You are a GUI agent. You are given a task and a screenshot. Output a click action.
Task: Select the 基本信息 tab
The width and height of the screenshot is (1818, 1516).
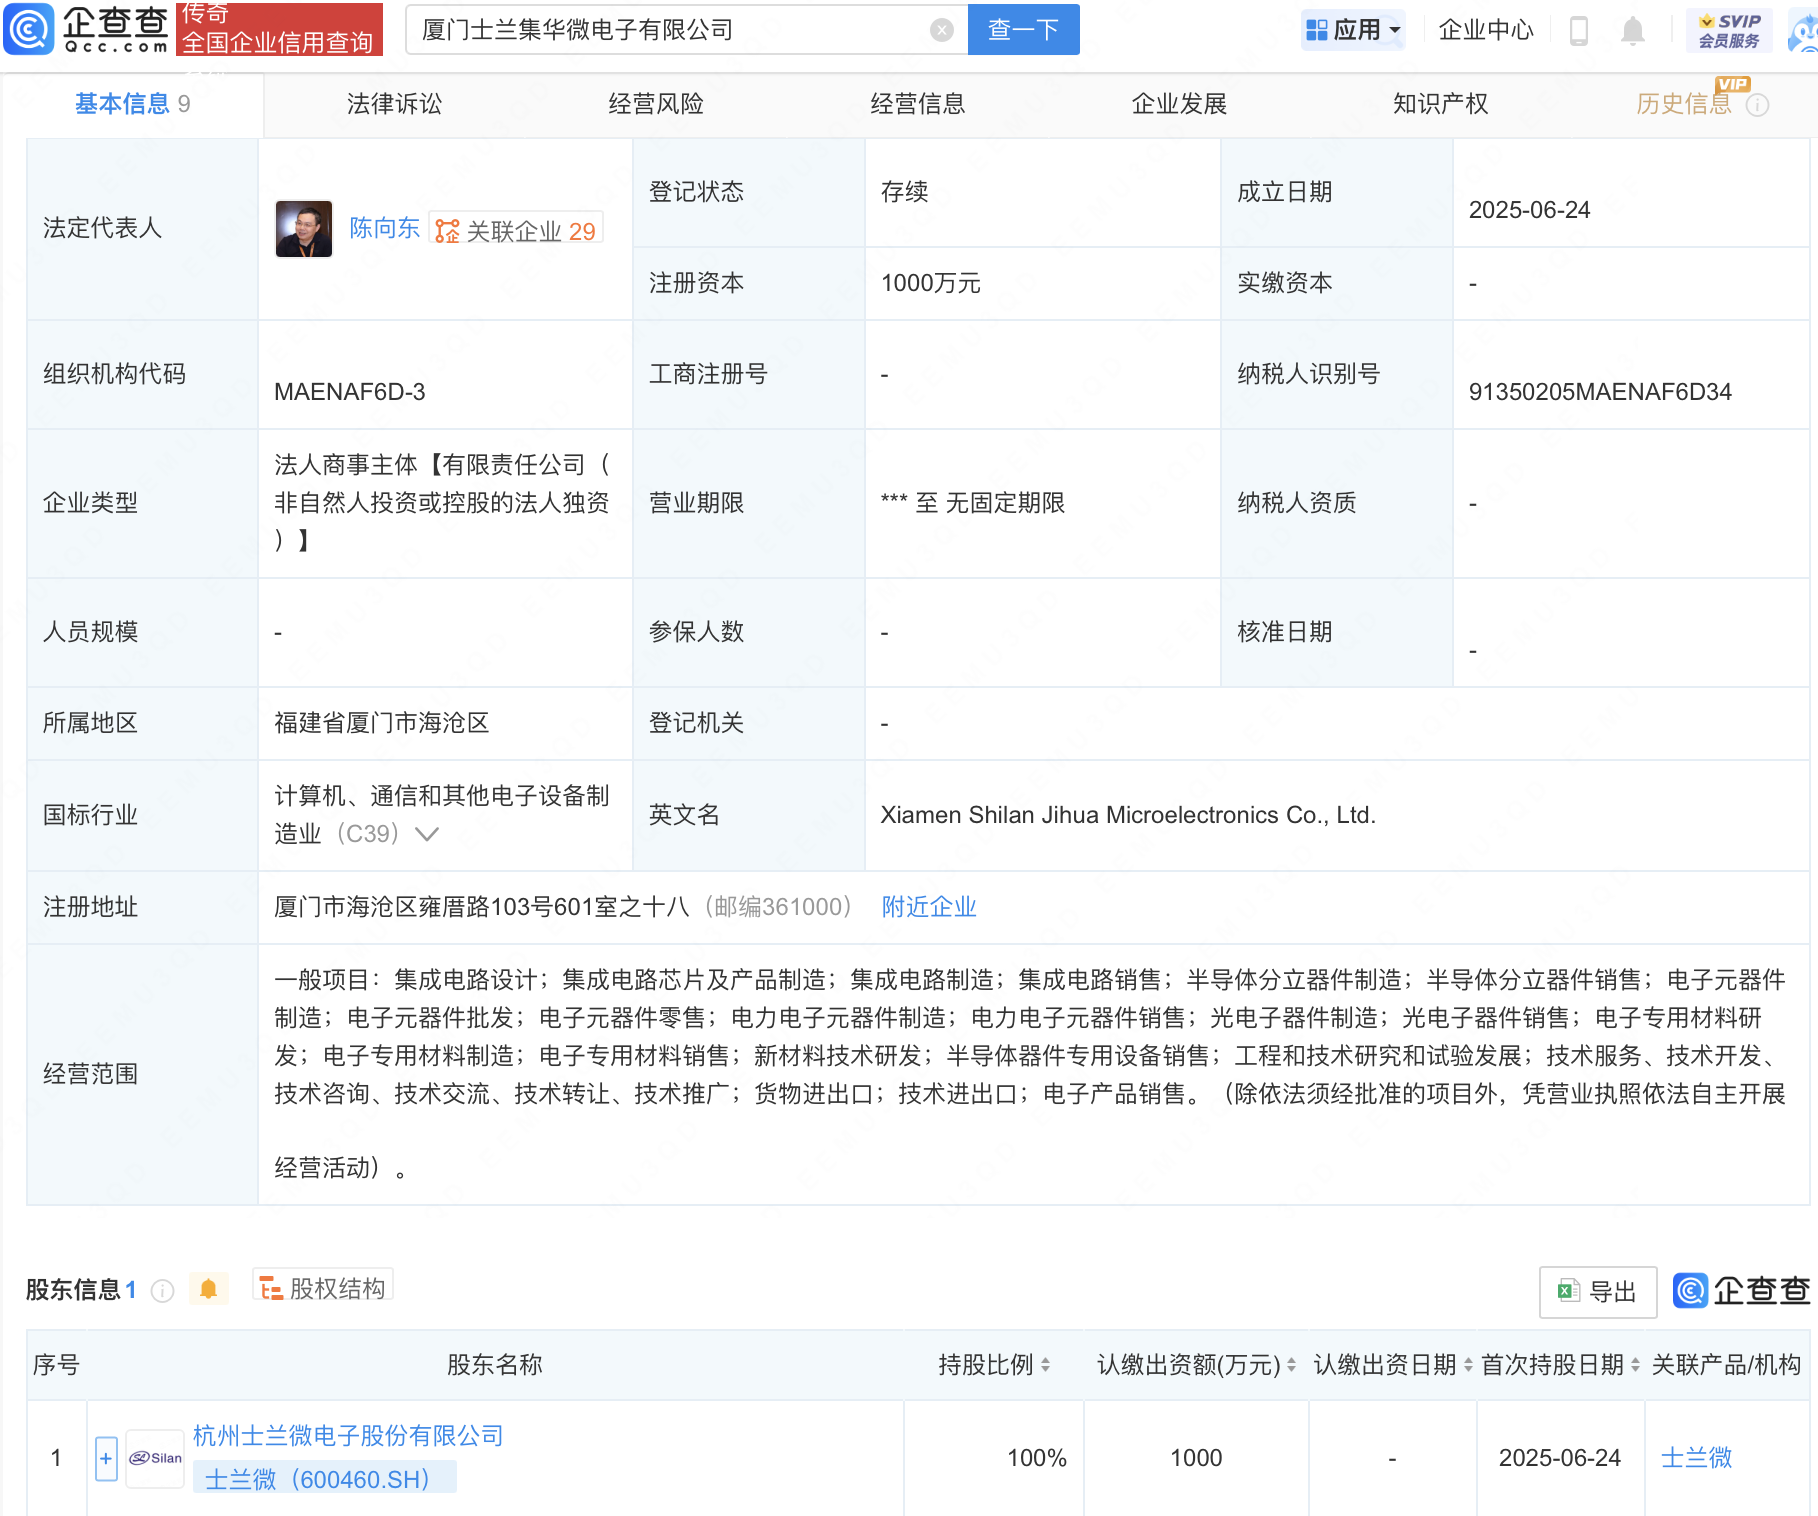[x=132, y=104]
